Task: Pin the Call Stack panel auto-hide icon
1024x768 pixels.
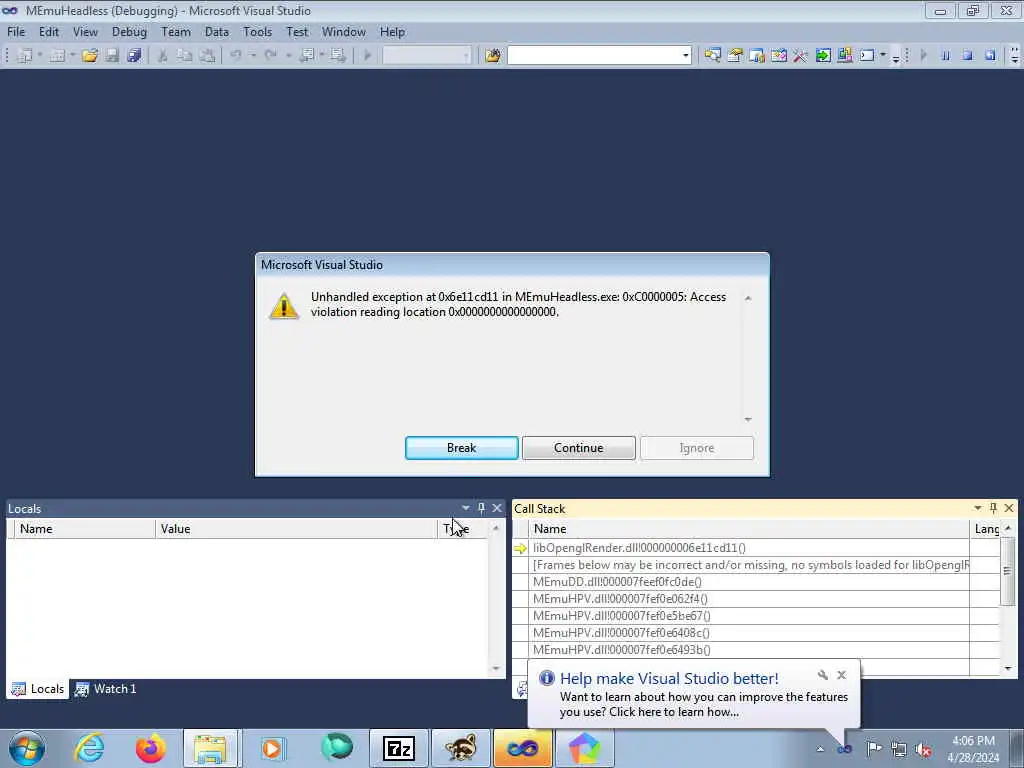Action: 993,508
